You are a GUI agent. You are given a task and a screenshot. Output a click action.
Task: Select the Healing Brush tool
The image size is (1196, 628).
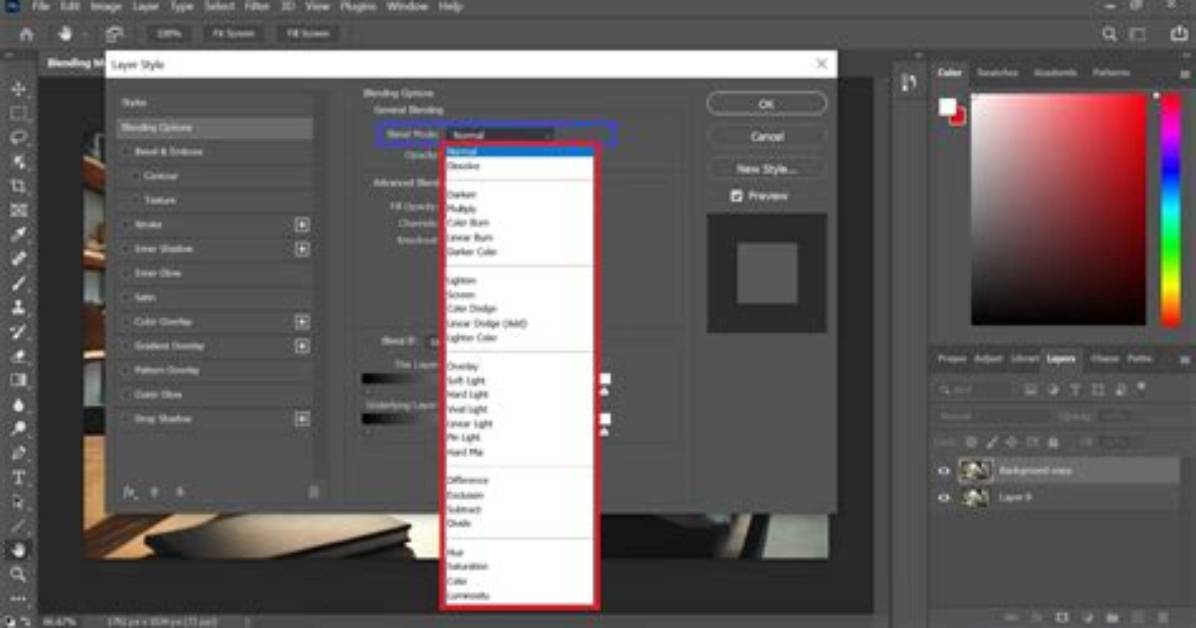18,259
